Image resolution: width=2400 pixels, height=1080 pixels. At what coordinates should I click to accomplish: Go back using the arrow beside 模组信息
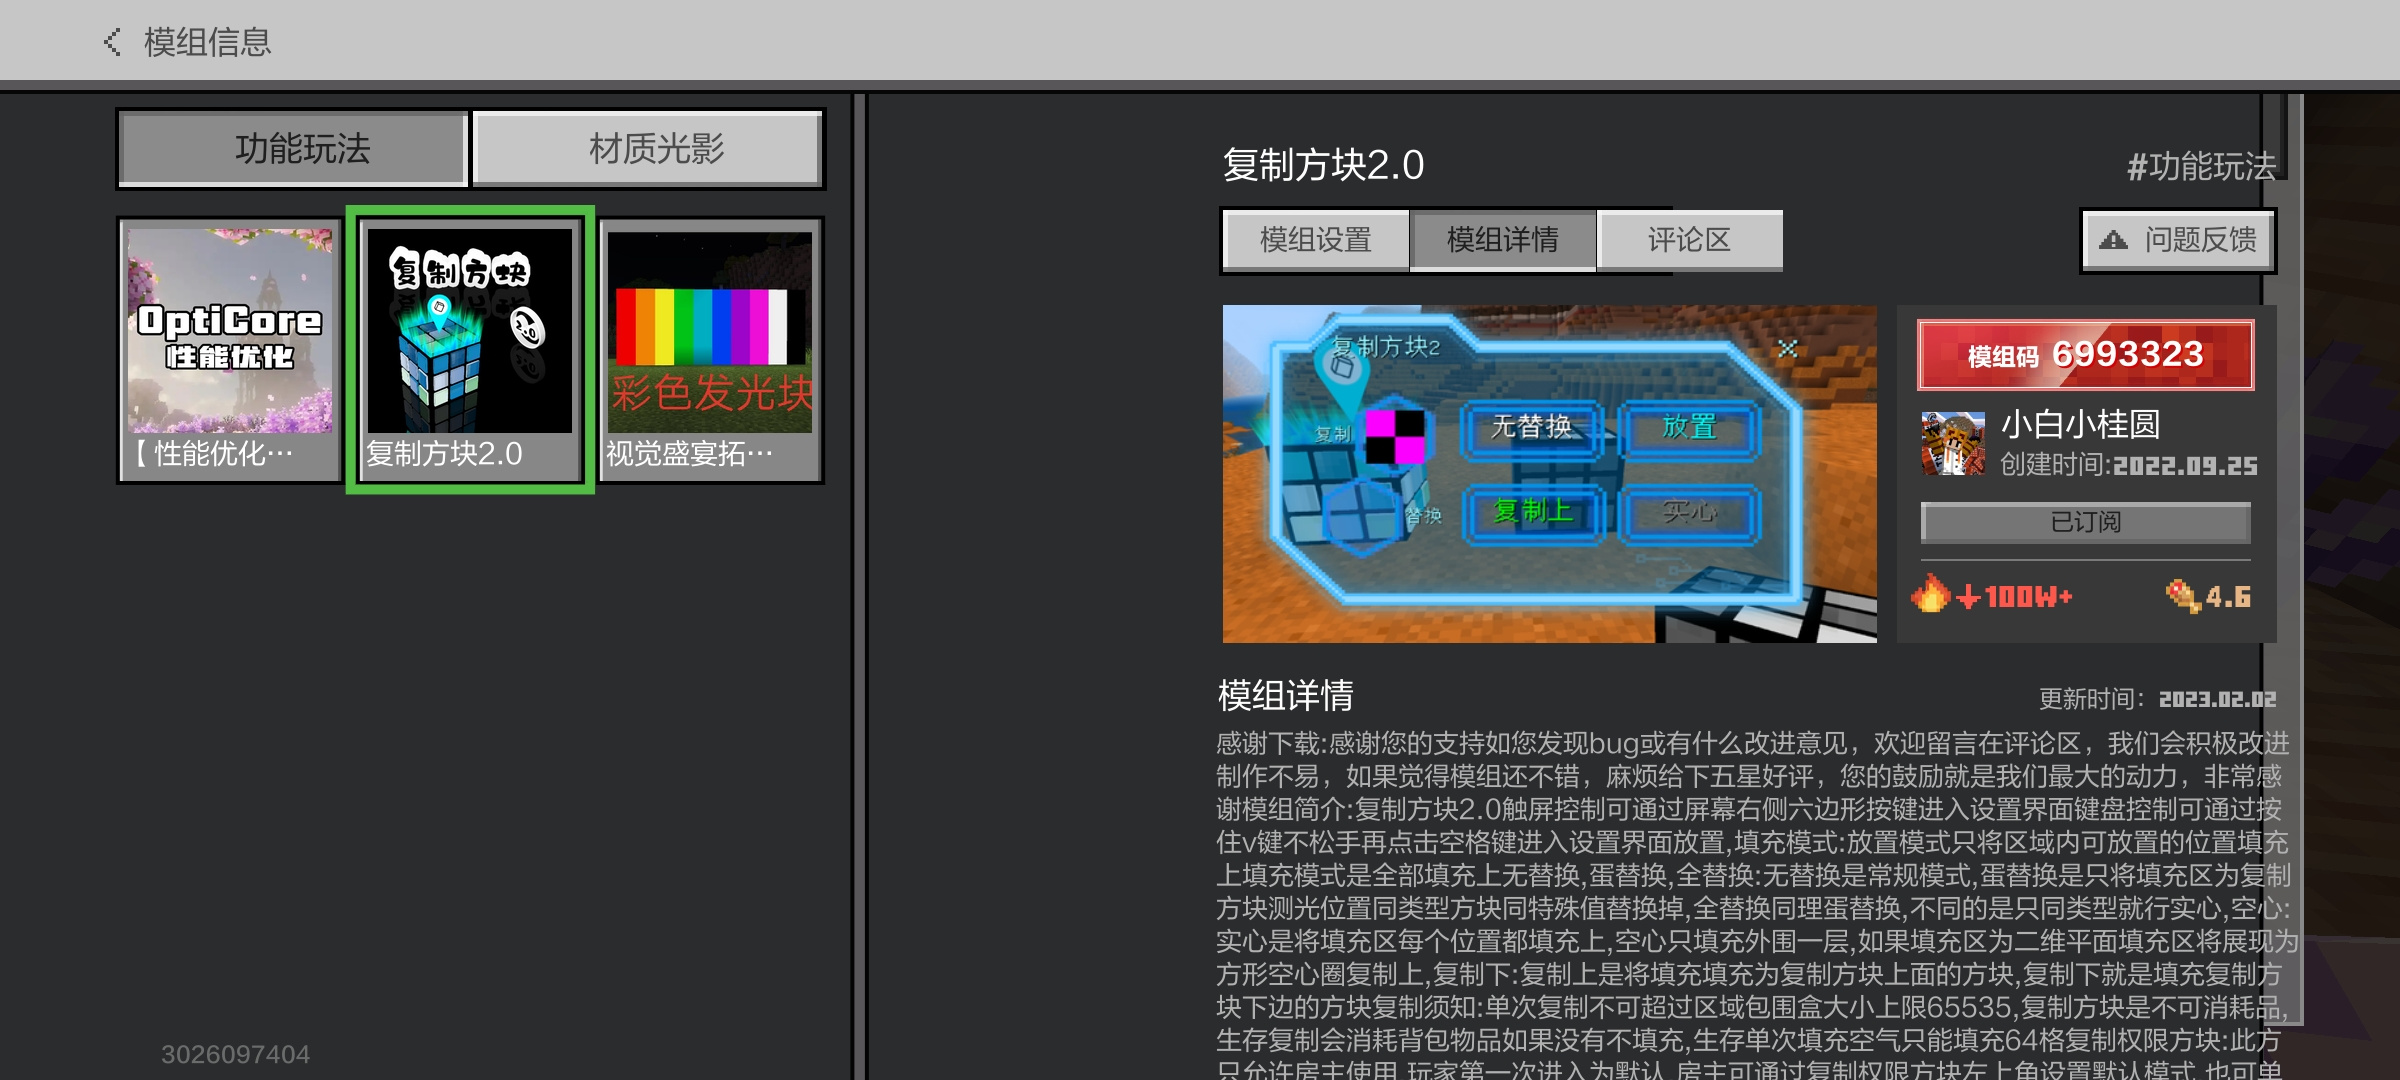click(x=112, y=42)
